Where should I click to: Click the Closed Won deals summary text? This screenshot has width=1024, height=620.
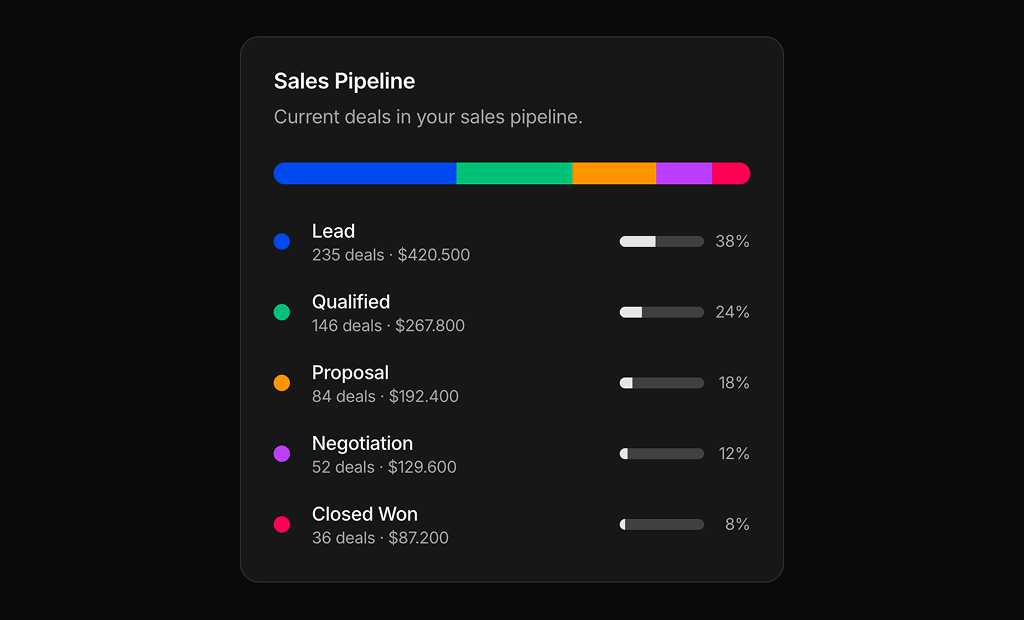(x=380, y=537)
